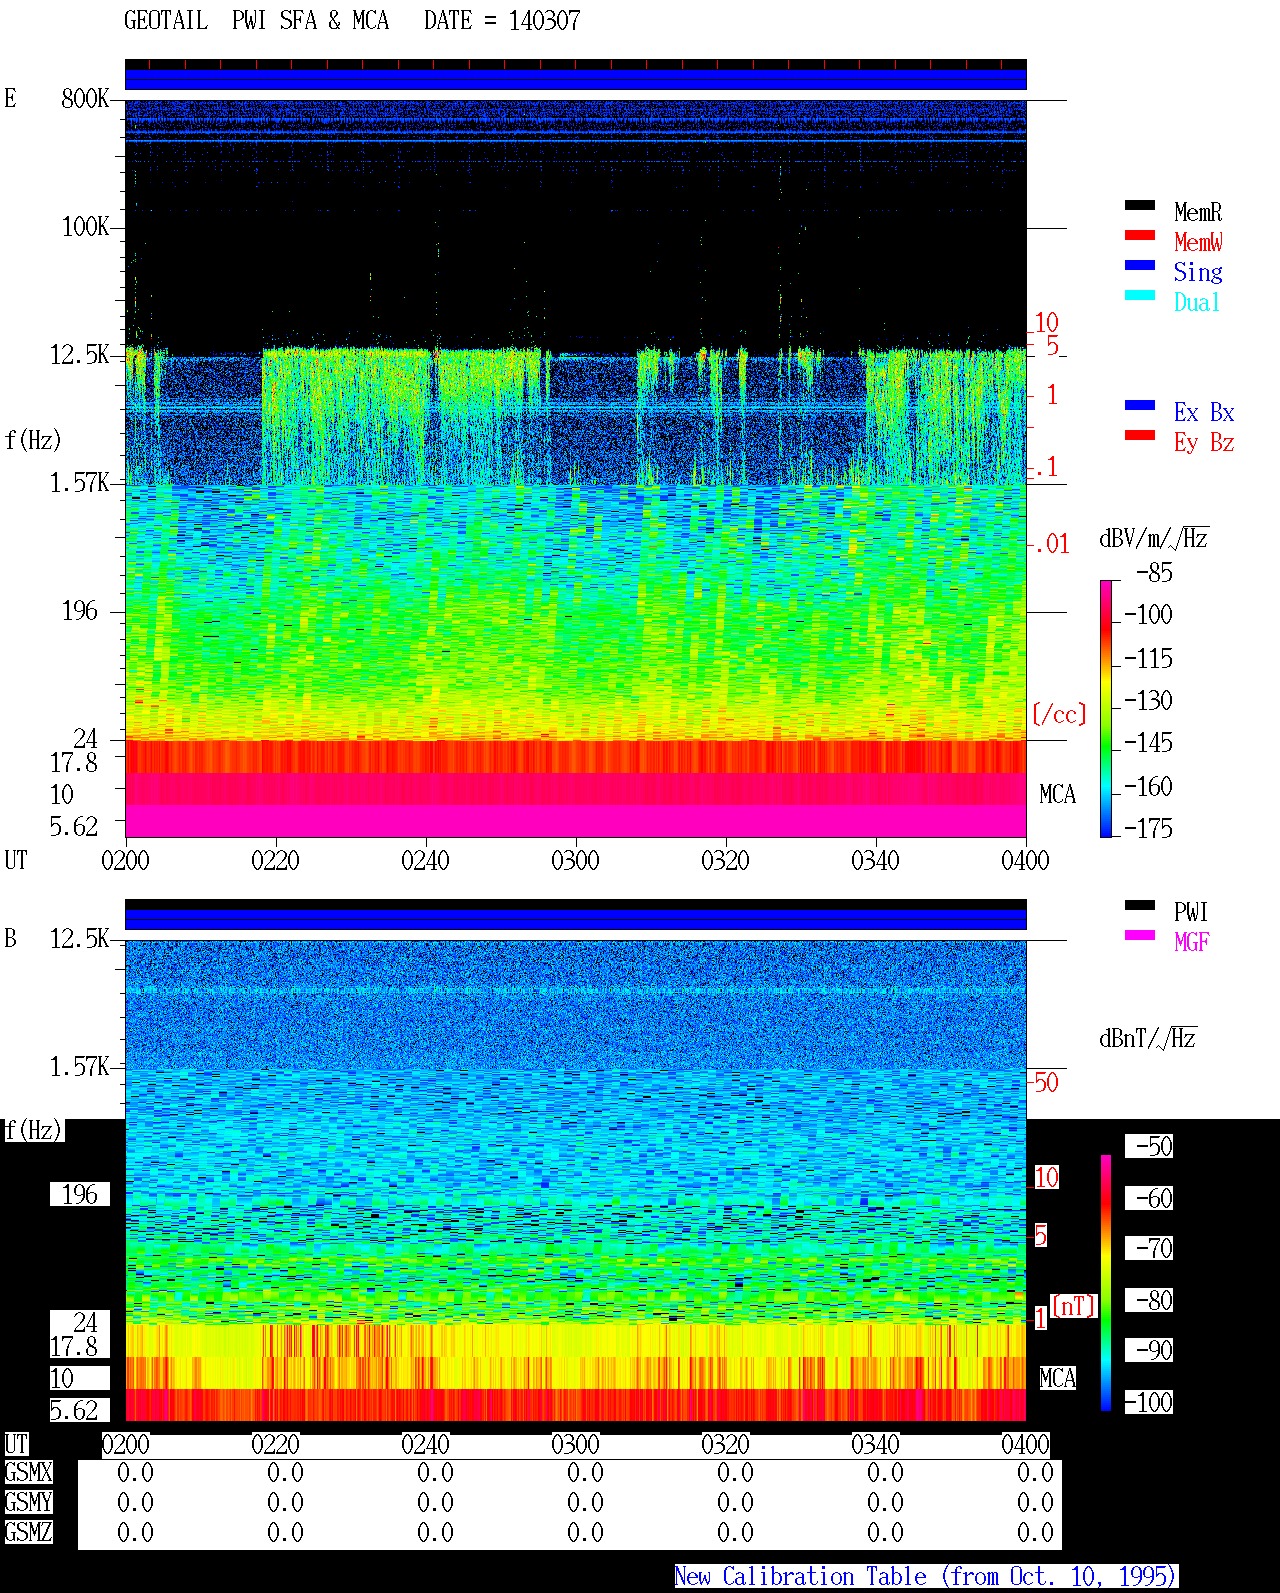Click 0320 tick on B panel time axis

(726, 1444)
